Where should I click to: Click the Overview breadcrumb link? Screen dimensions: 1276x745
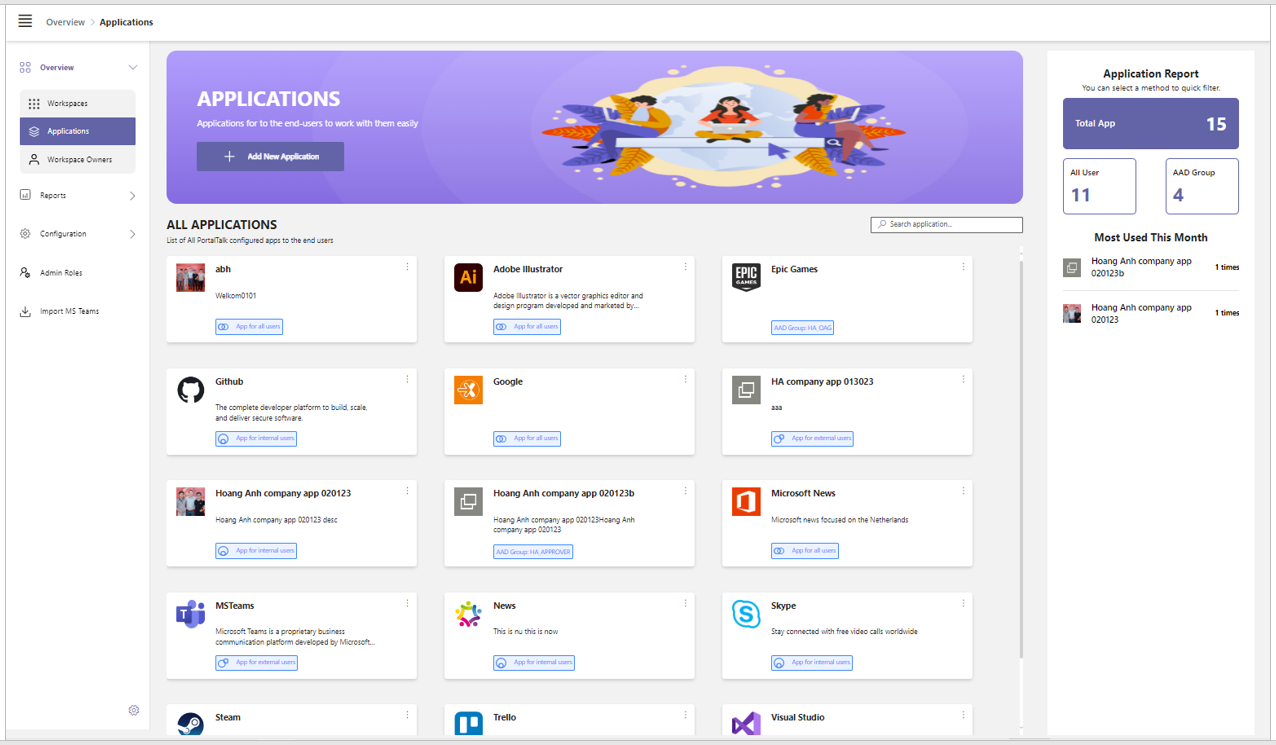(65, 22)
